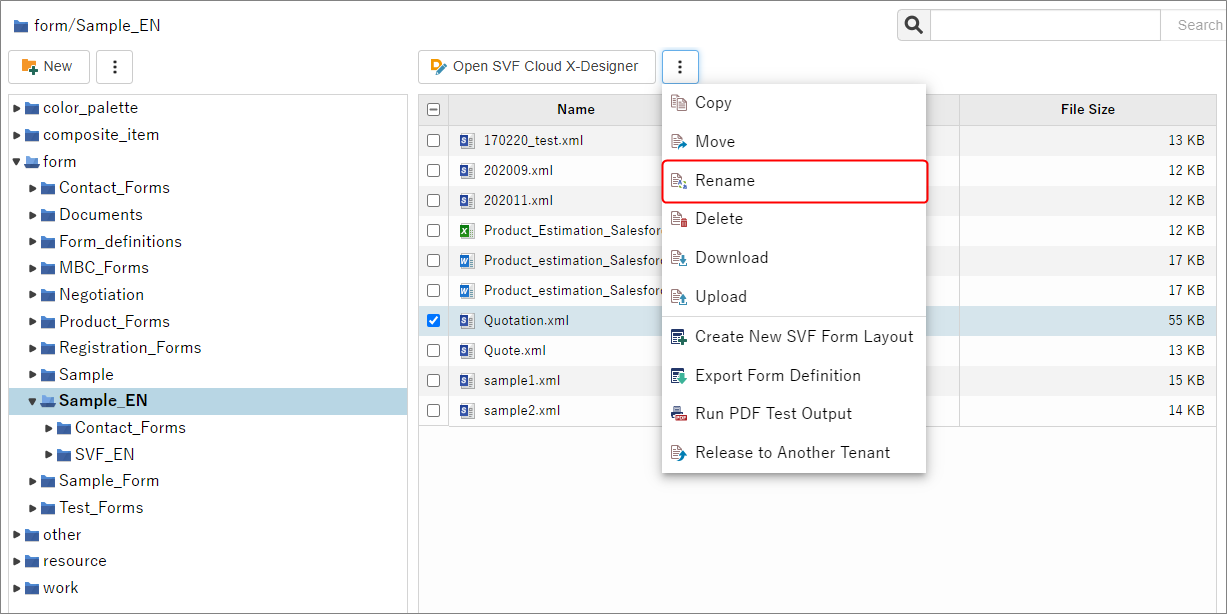The image size is (1227, 614).
Task: Click the Run PDF Test Output icon
Action: 679,414
